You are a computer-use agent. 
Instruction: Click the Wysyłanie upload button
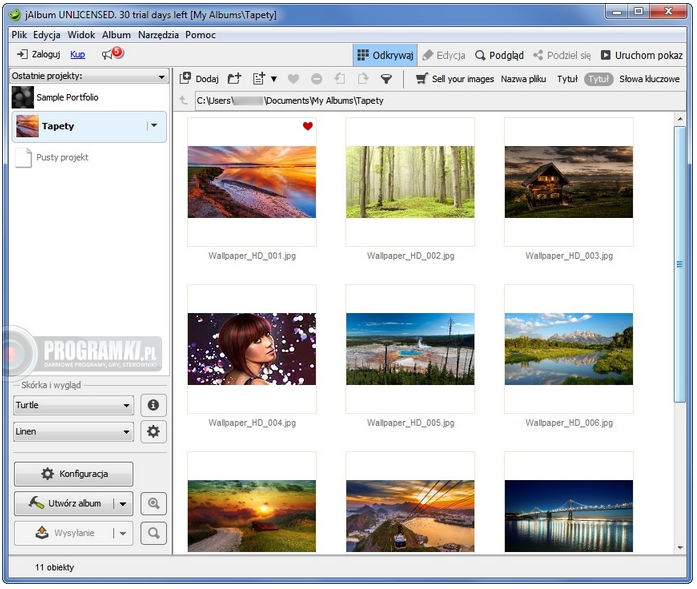(64, 533)
